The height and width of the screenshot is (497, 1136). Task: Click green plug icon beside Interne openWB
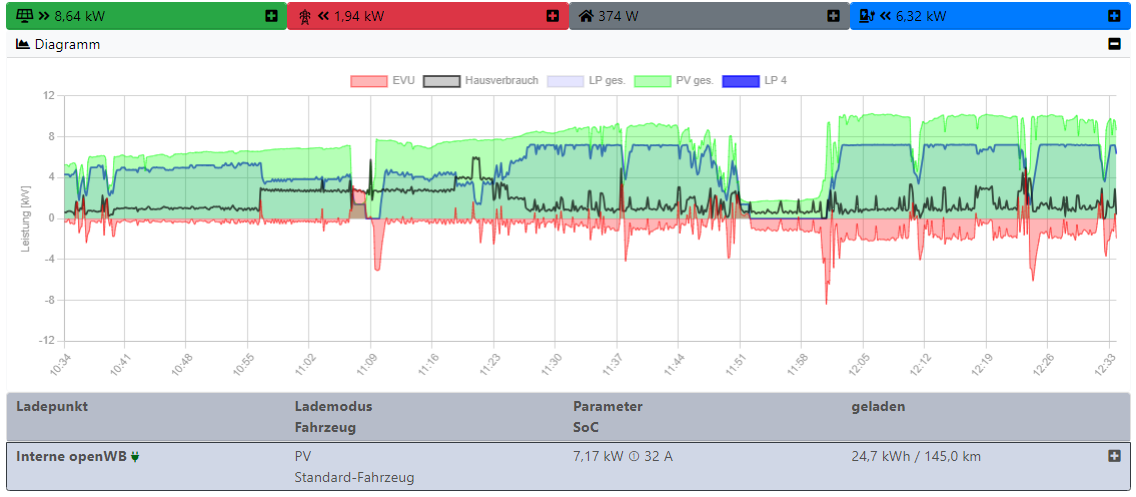point(135,457)
